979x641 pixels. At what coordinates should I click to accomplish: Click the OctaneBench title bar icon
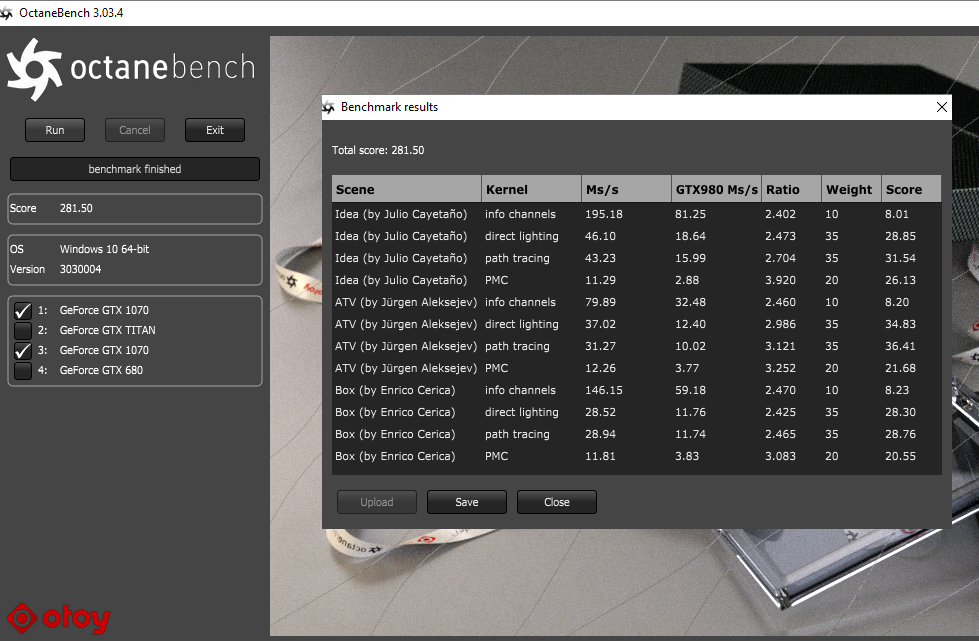6,13
